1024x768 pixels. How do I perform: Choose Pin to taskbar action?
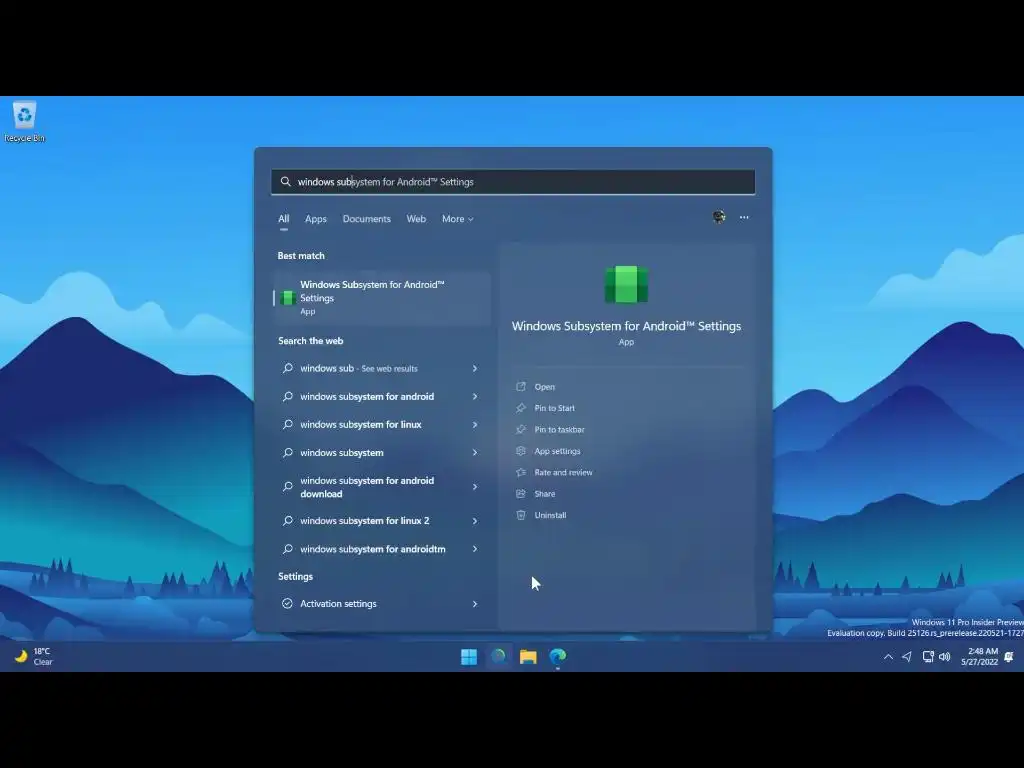click(559, 430)
